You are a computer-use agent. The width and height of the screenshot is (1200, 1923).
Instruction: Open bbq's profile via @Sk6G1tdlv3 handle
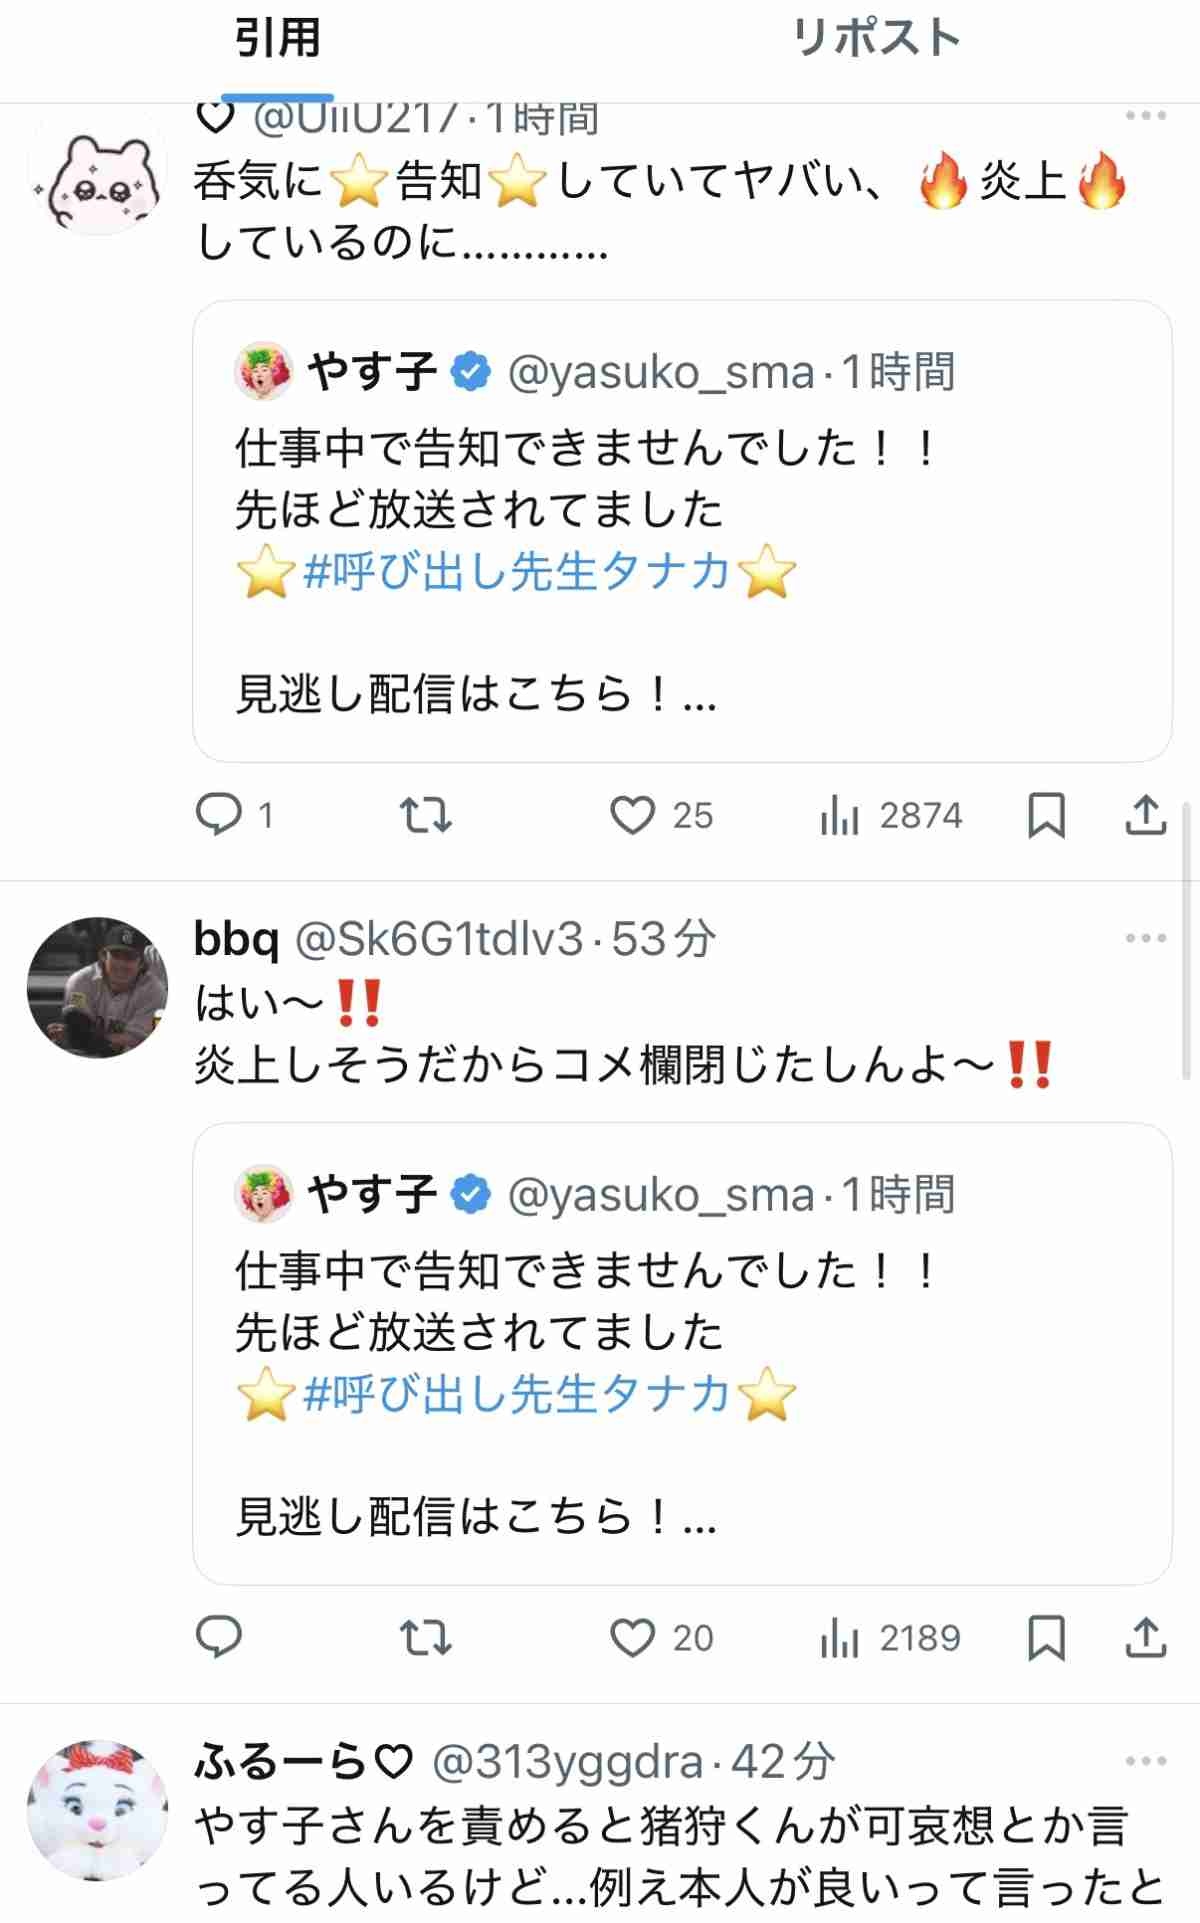pos(440,939)
